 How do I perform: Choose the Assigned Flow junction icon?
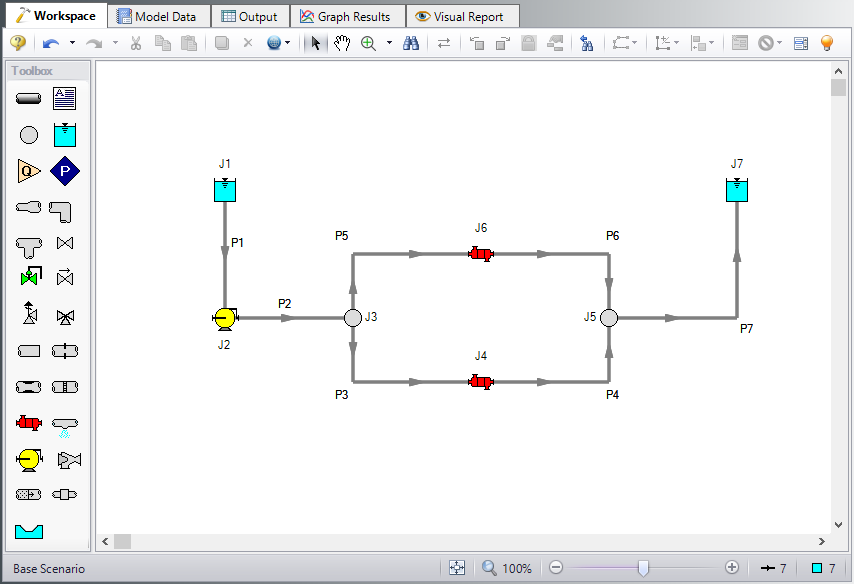pyautogui.click(x=28, y=171)
